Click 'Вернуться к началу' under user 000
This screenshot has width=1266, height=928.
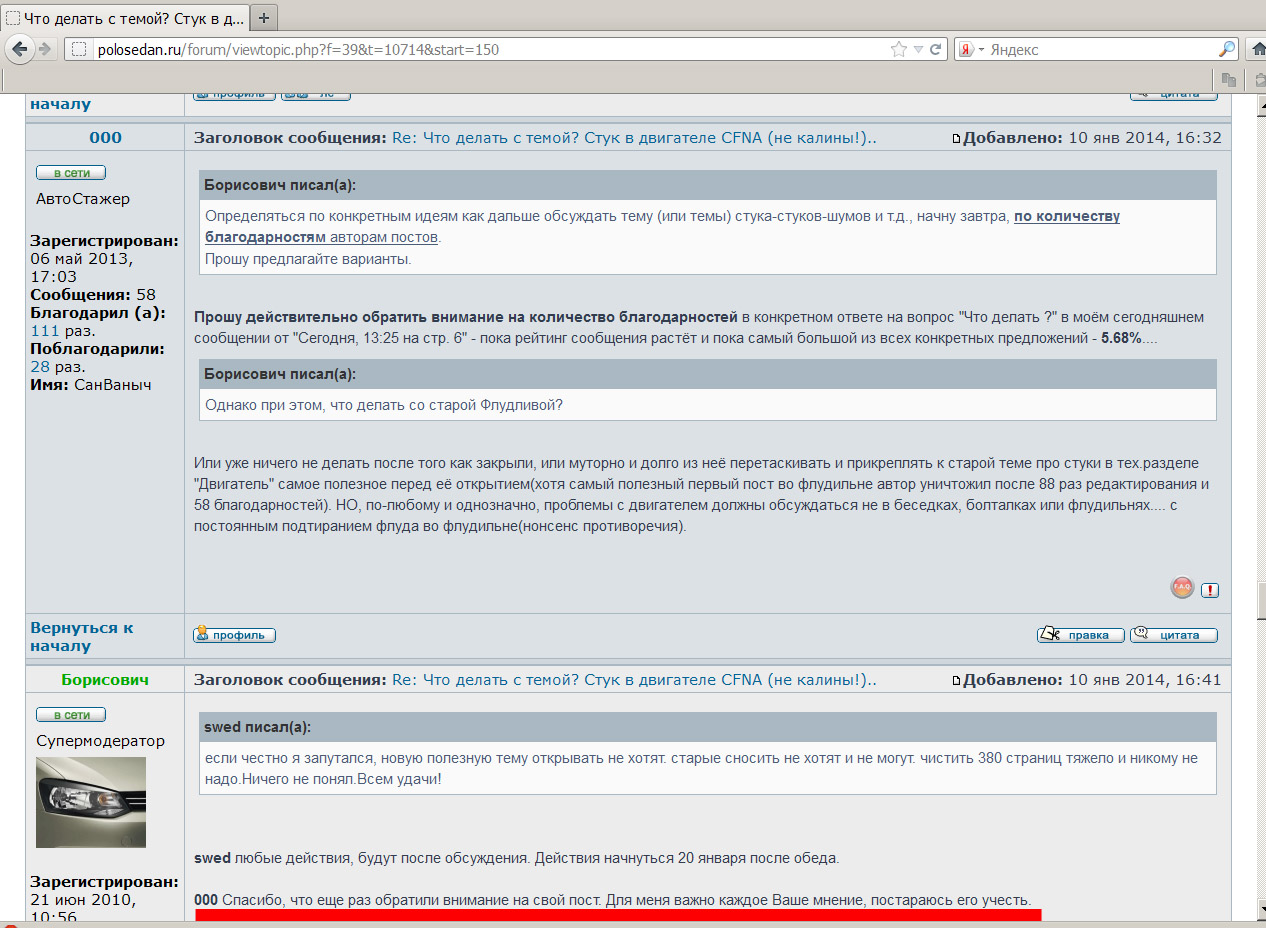click(82, 636)
